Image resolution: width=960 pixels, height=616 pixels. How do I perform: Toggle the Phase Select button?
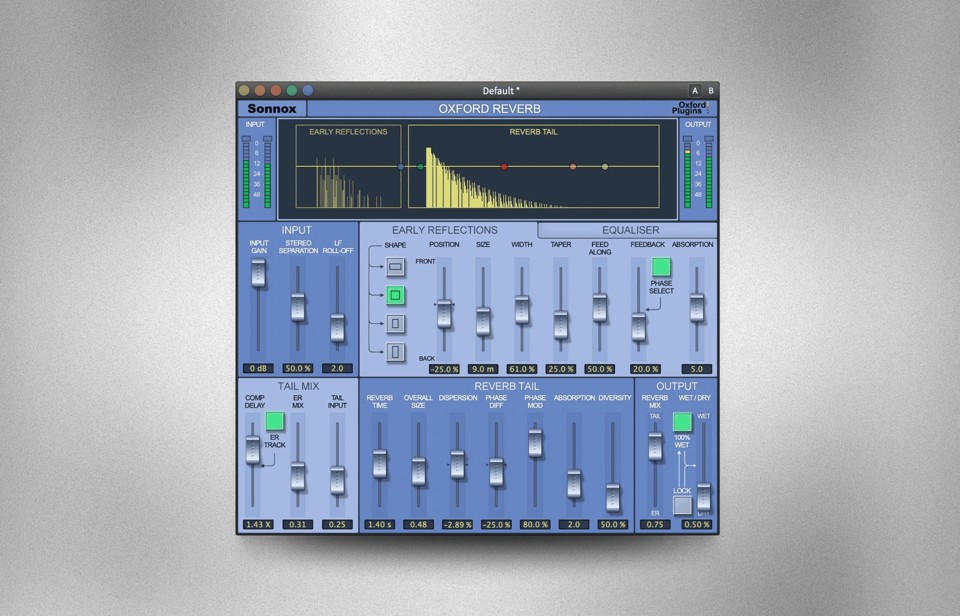661,267
